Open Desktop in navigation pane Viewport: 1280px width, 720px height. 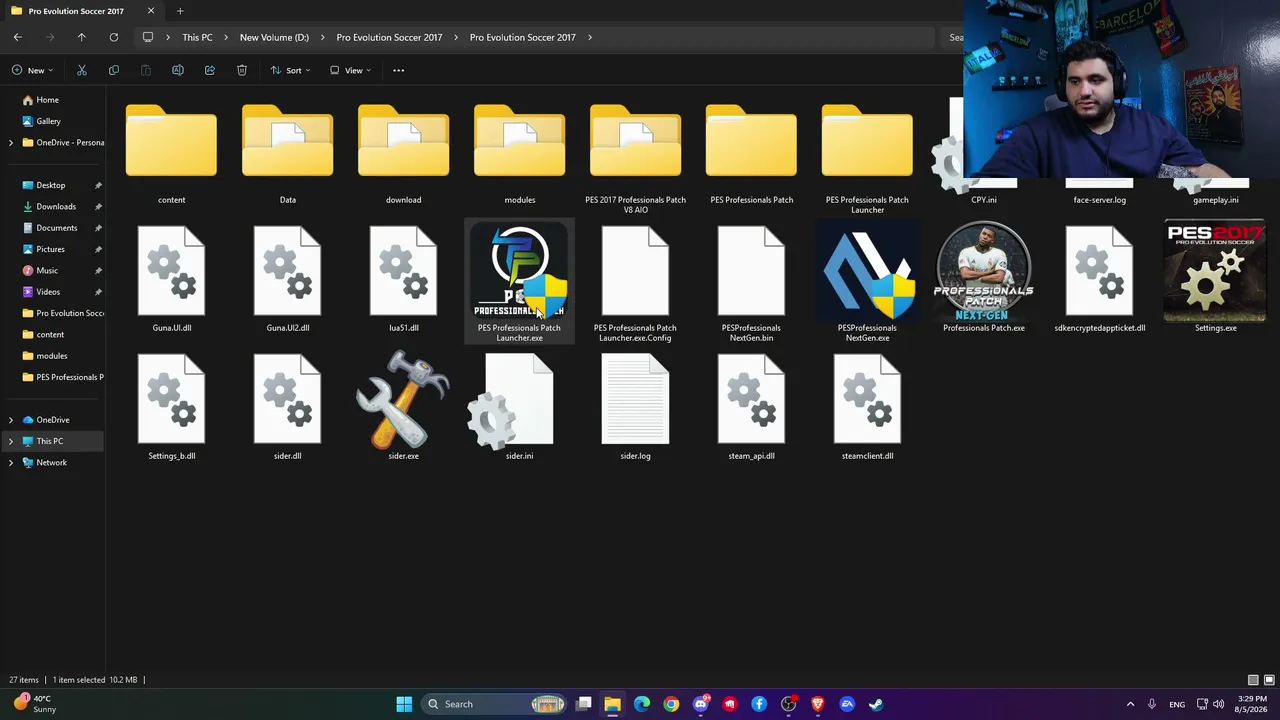pyautogui.click(x=50, y=185)
